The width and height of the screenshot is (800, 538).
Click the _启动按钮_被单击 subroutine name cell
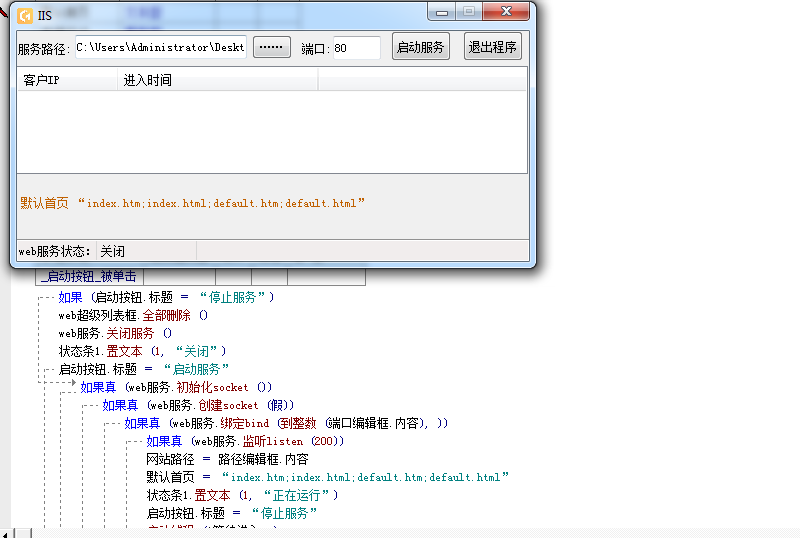click(89, 277)
